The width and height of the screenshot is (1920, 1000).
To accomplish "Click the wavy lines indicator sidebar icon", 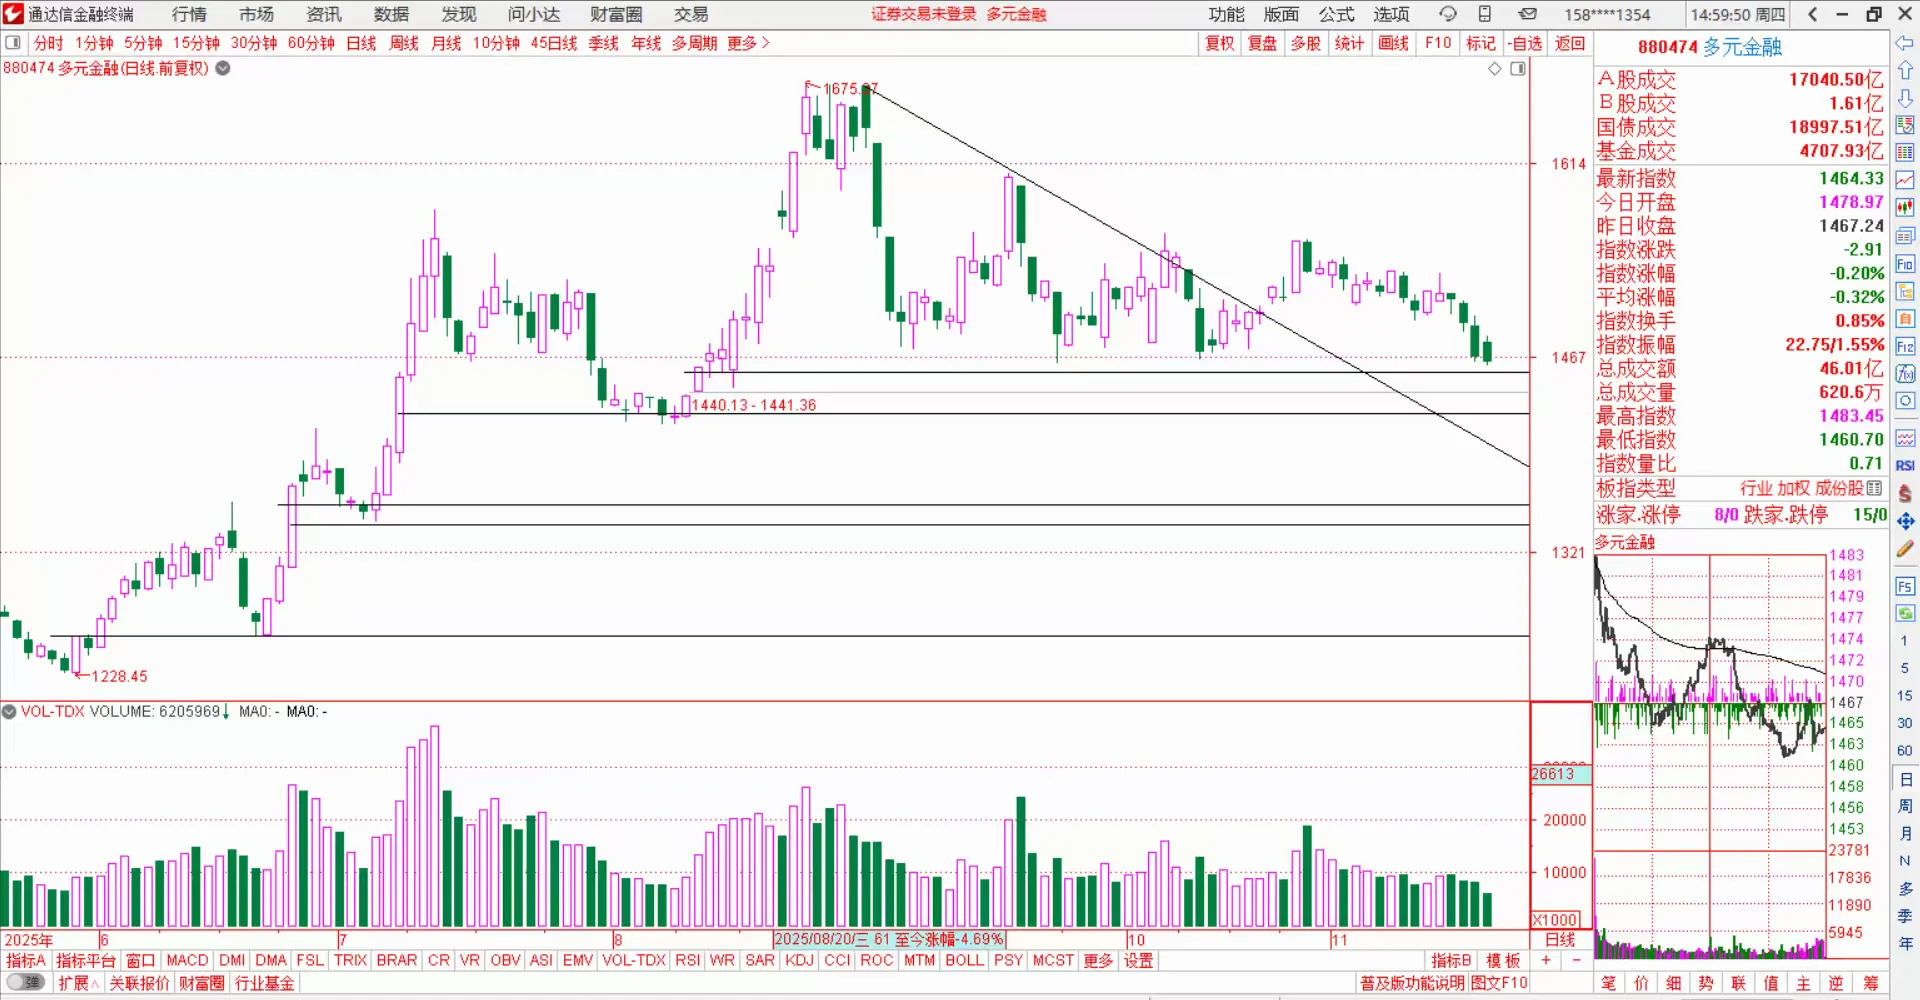I will pos(1905,439).
